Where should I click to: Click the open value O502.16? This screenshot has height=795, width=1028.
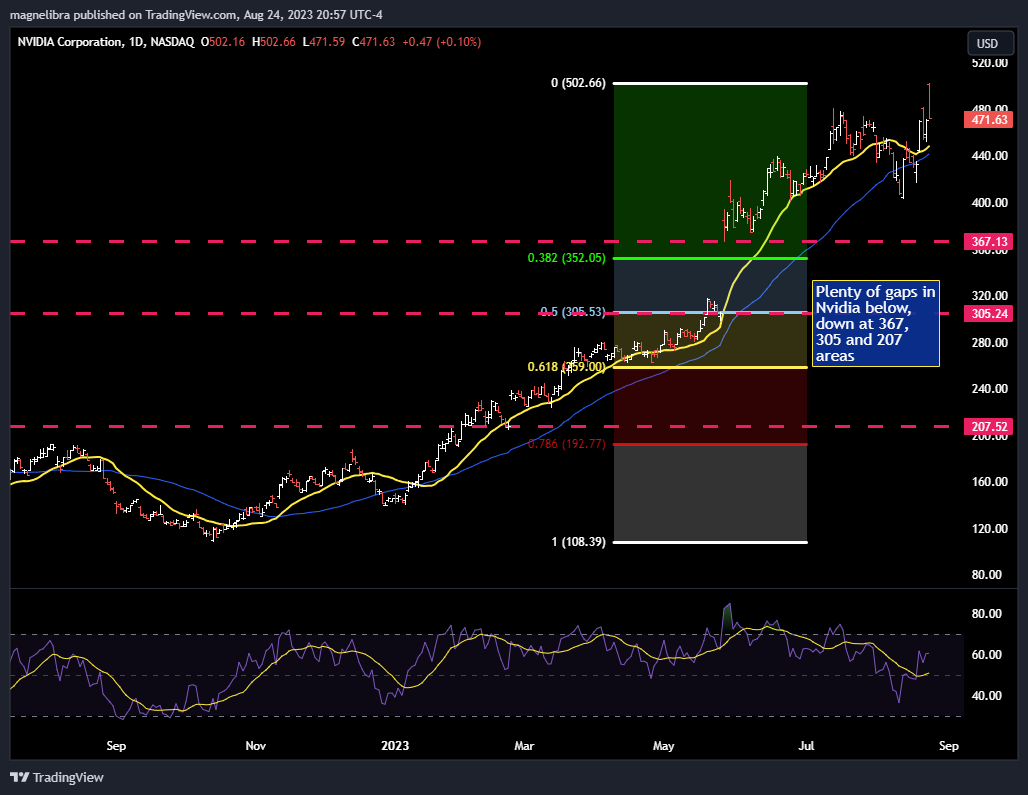223,42
